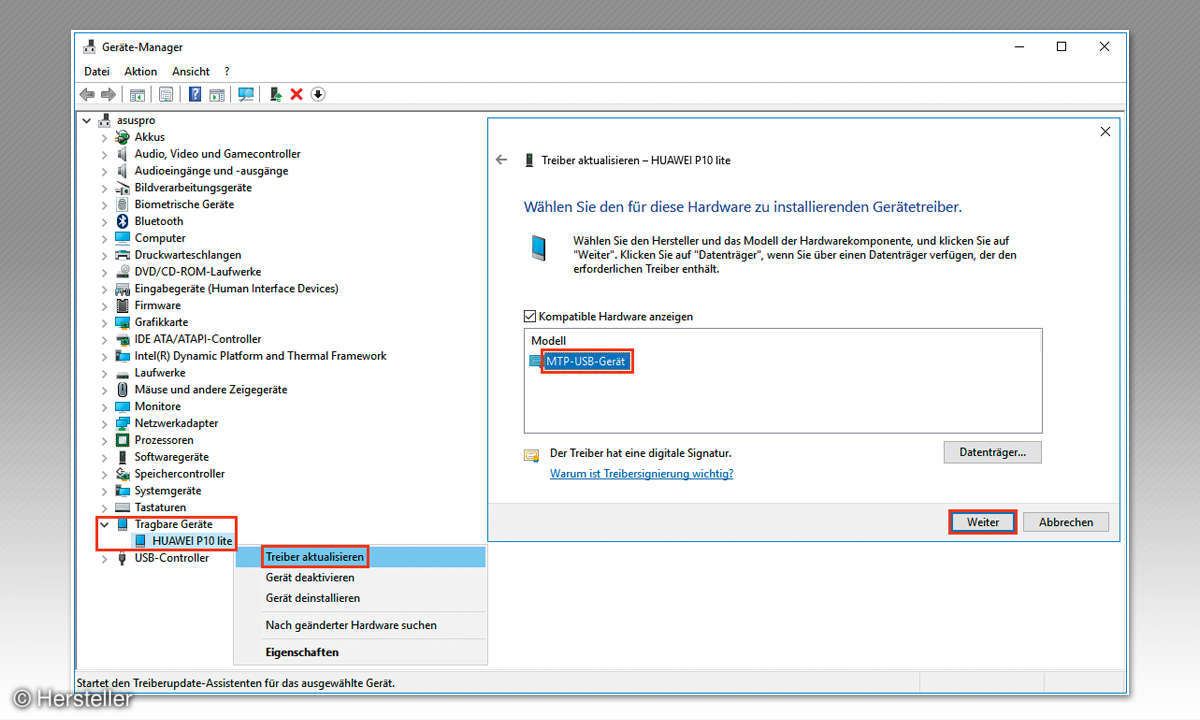Open Eigenschaften from context menu

[x=360, y=652]
